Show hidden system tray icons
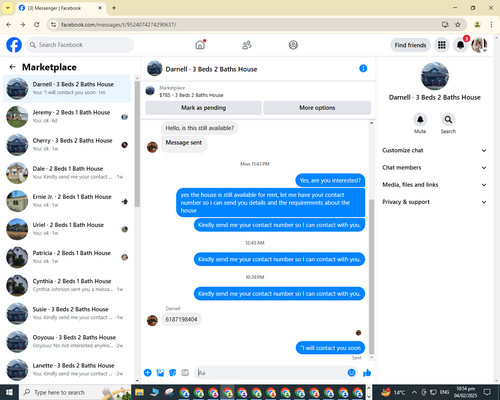500x400 pixels. click(x=414, y=392)
